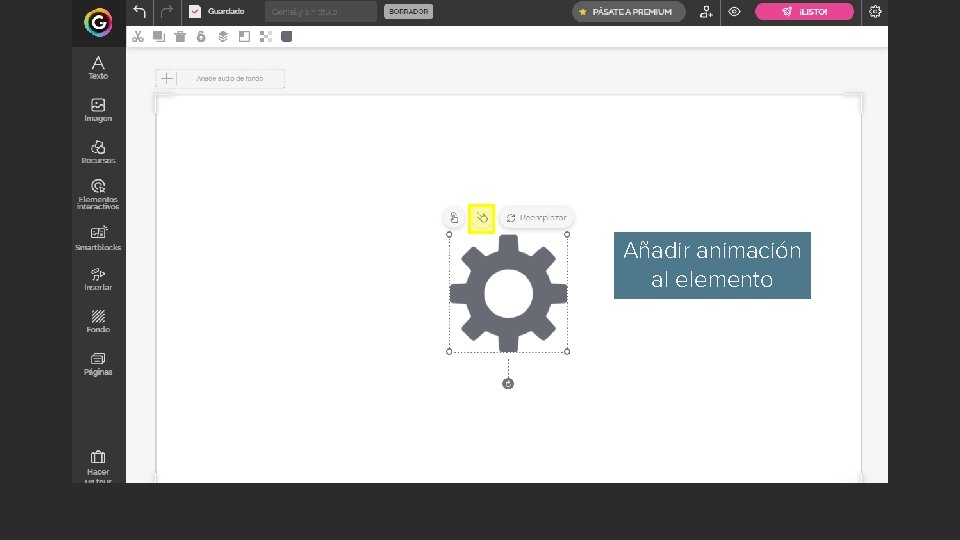Open settings gear in top bar
Screen dimensions: 960x540
pyautogui.click(x=875, y=12)
